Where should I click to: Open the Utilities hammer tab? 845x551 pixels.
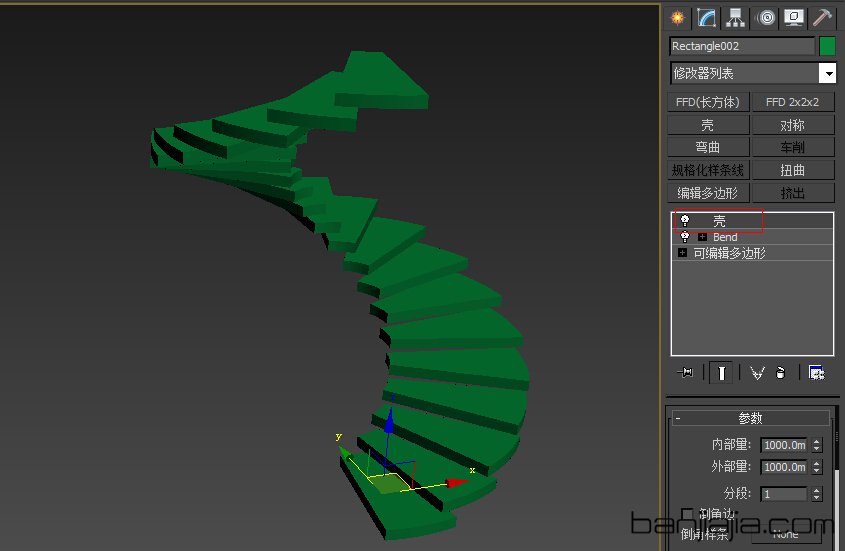coord(822,18)
